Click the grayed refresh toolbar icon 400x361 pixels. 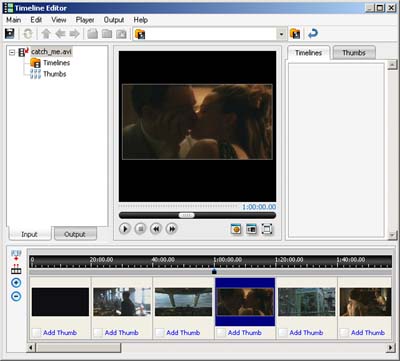28,34
